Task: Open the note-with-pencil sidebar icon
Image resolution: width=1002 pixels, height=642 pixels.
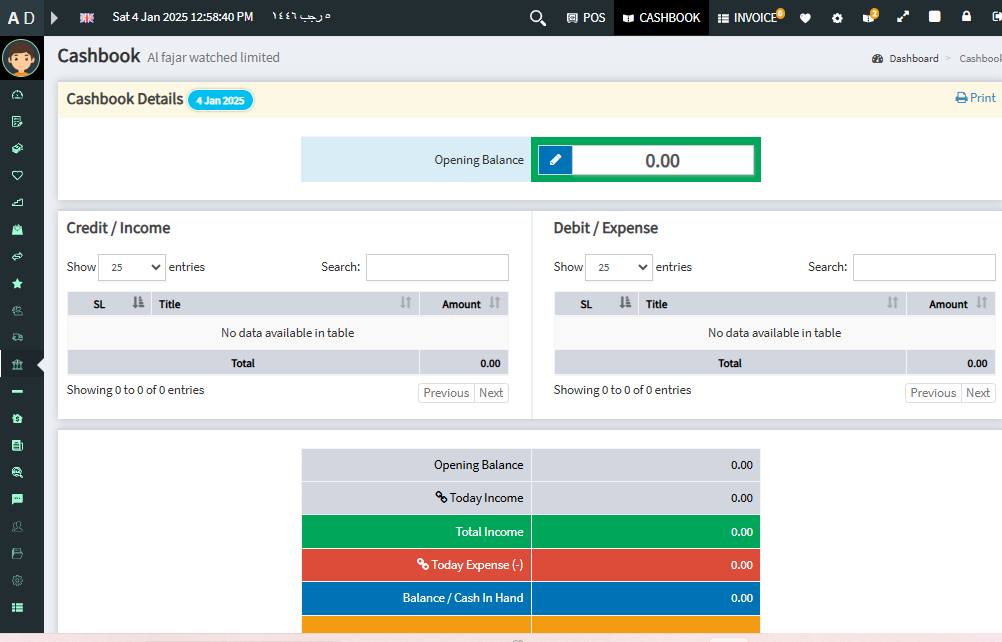Action: pyautogui.click(x=17, y=121)
